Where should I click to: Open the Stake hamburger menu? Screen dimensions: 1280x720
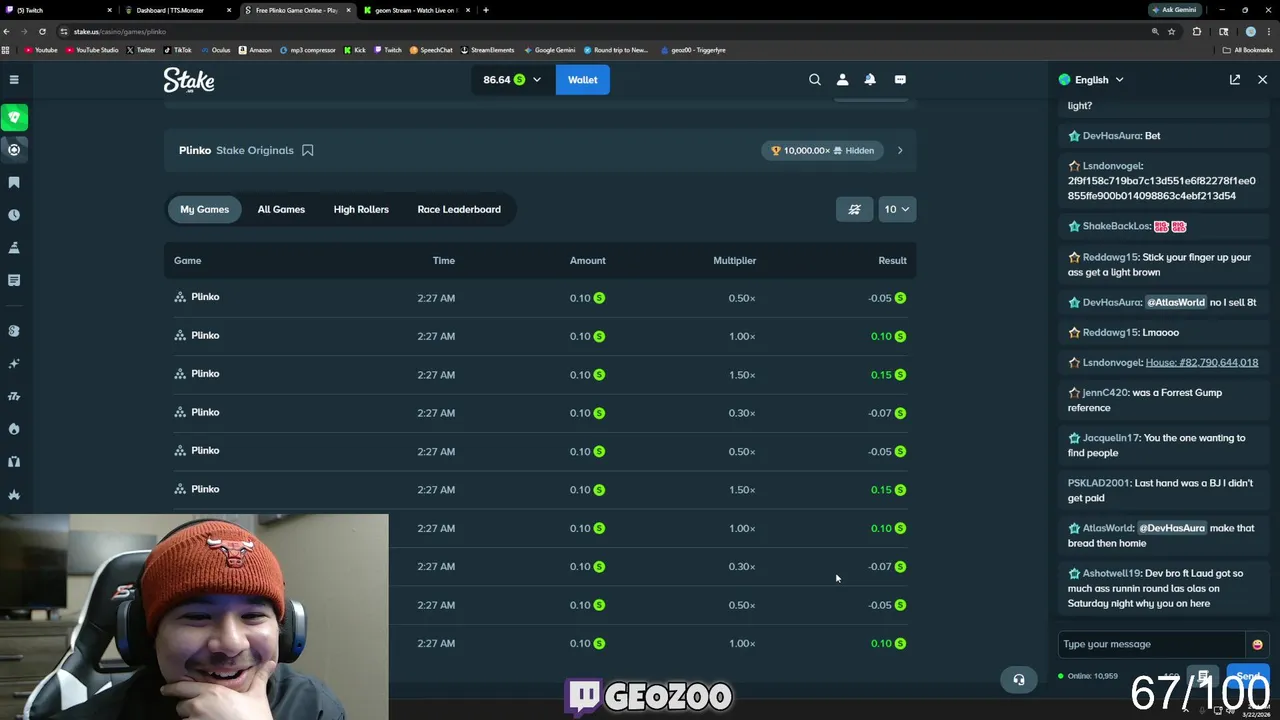point(14,79)
